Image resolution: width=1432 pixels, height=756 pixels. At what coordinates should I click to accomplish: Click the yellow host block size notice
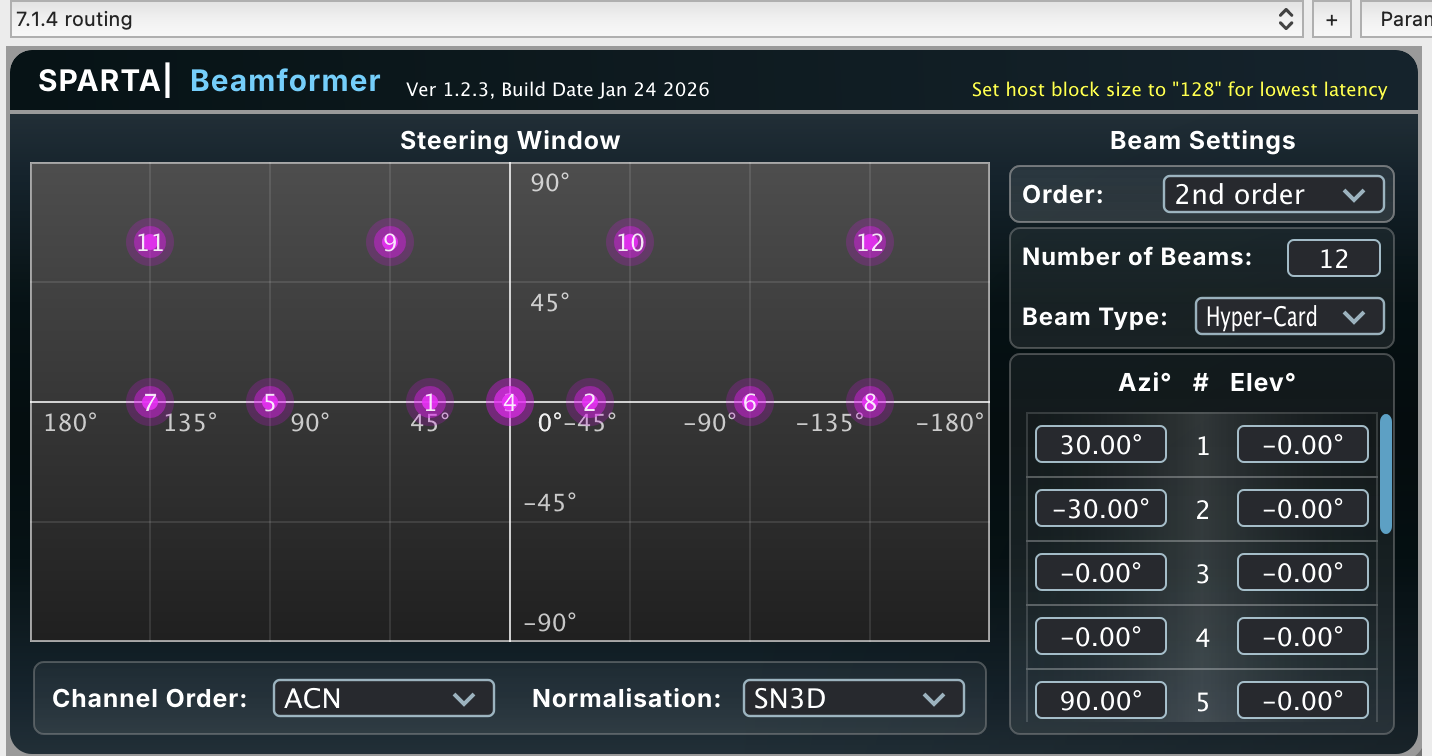1180,89
